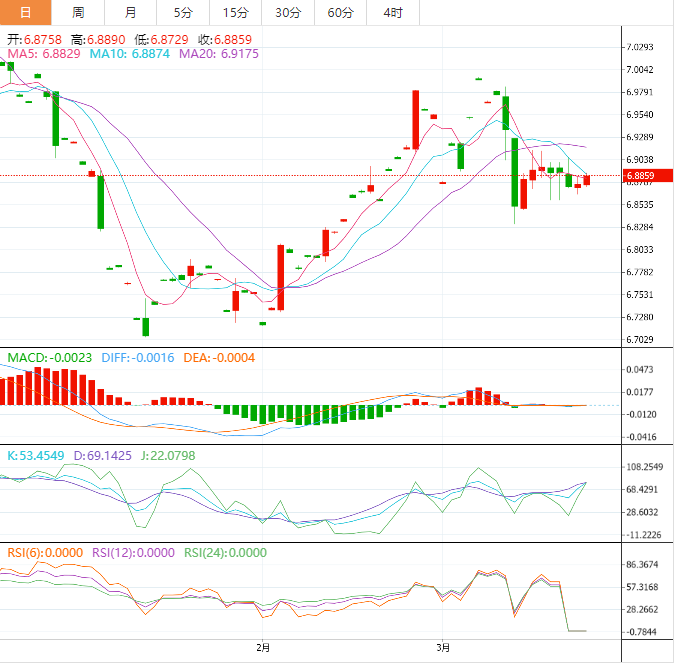Click the MA10: 6.8874 label
The width and height of the screenshot is (674, 663).
click(129, 54)
